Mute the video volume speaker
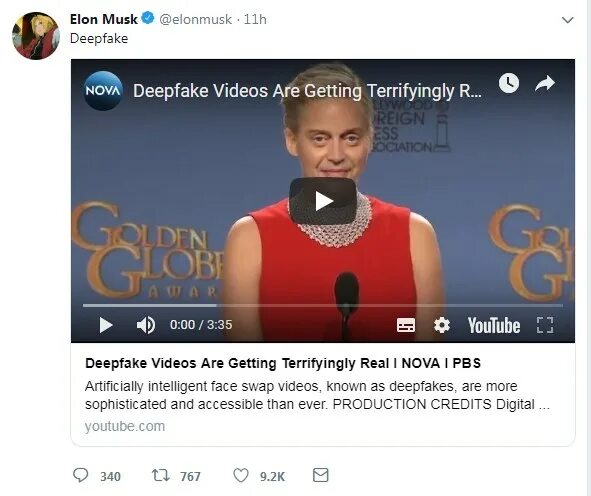The width and height of the screenshot is (591, 496). (146, 325)
